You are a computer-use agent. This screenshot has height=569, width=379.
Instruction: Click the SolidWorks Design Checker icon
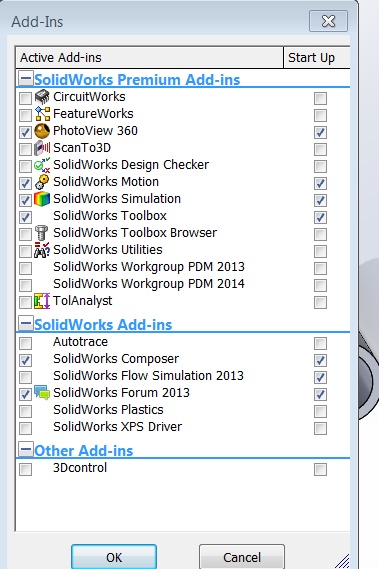point(42,165)
